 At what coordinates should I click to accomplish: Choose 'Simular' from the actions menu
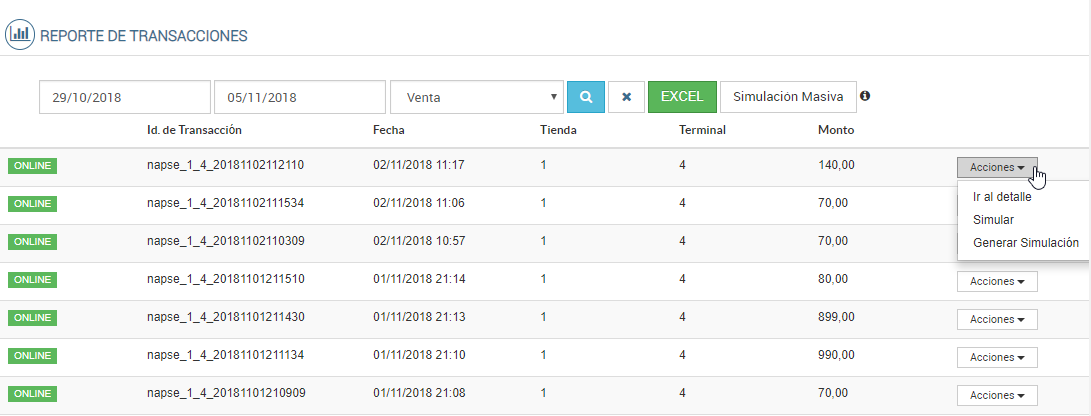click(x=993, y=219)
